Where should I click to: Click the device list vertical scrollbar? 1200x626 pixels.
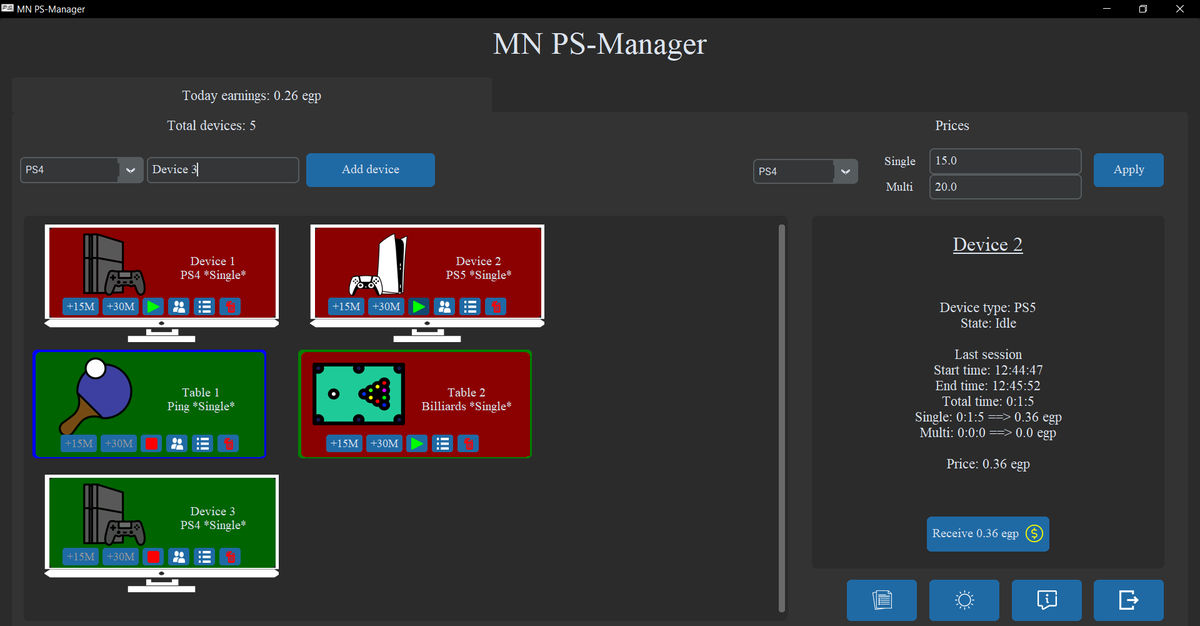780,417
